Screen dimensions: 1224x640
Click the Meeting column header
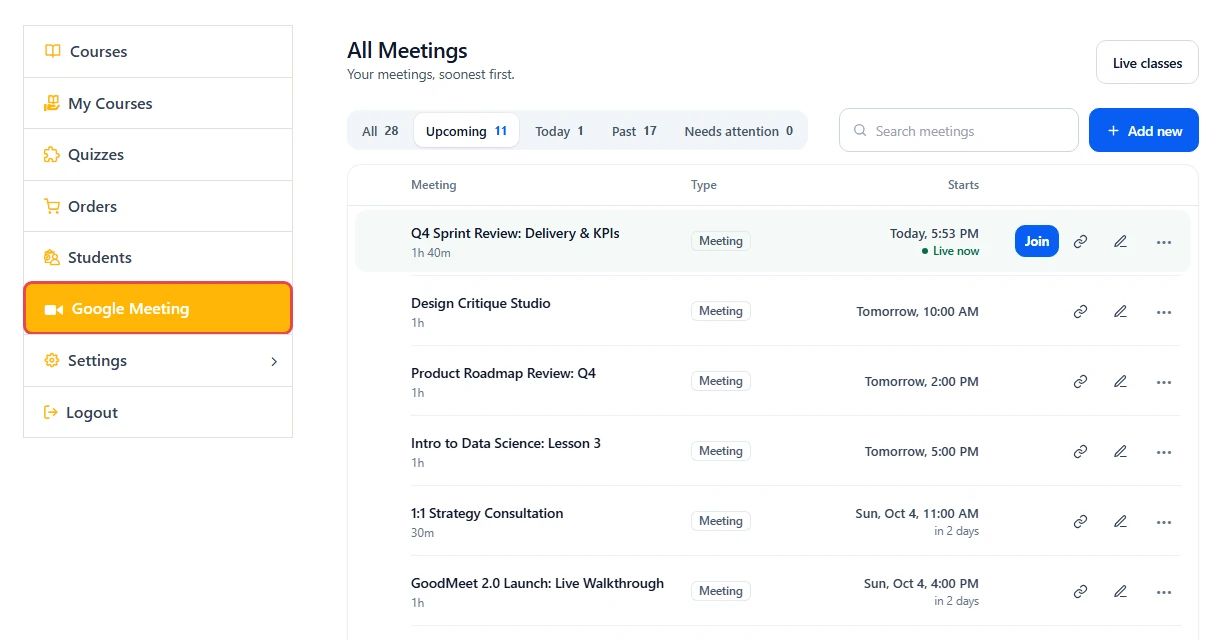click(x=433, y=185)
